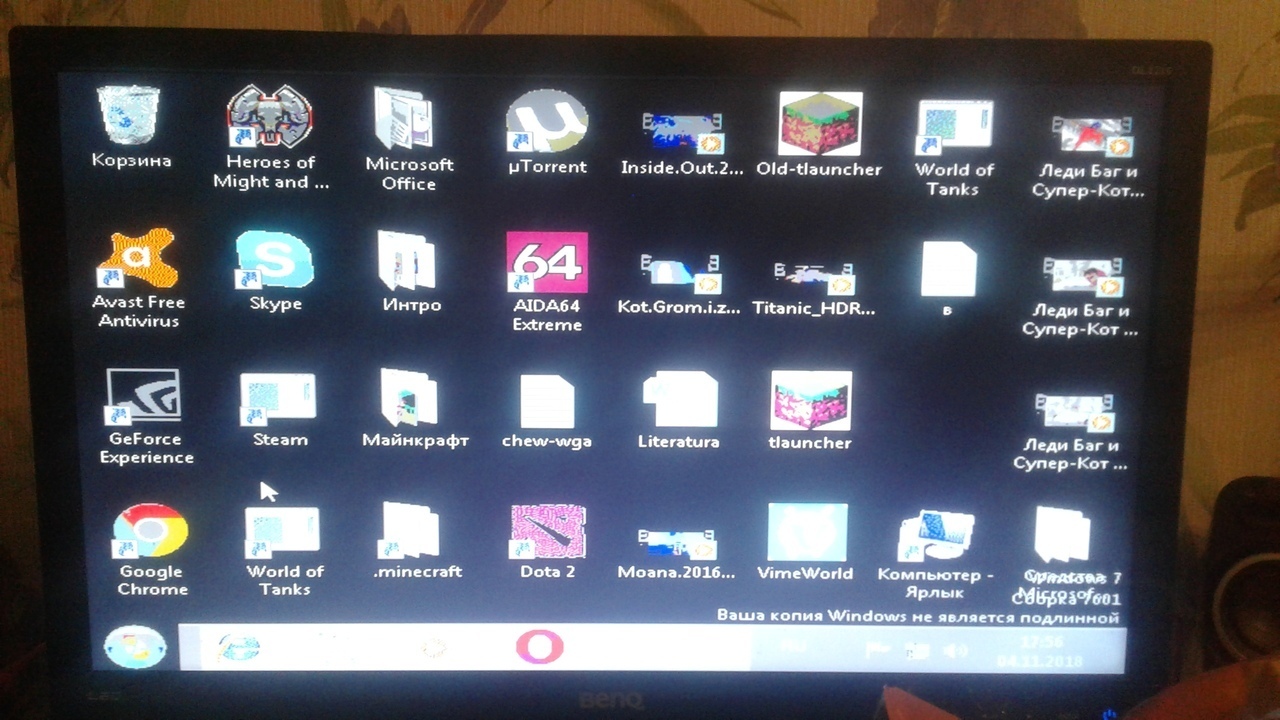Click the volume speaker tray icon
Screen dimensions: 1280x720
(955, 651)
